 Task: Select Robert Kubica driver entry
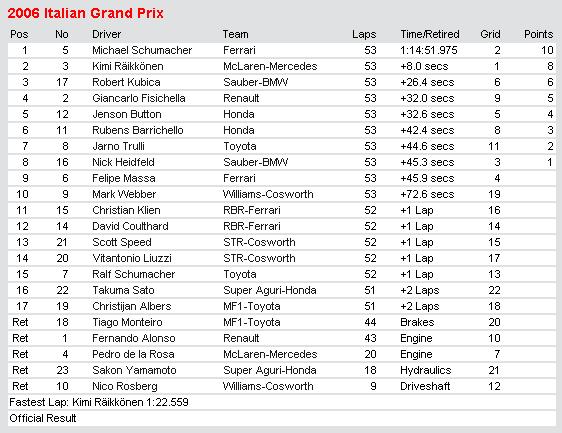tap(126, 82)
